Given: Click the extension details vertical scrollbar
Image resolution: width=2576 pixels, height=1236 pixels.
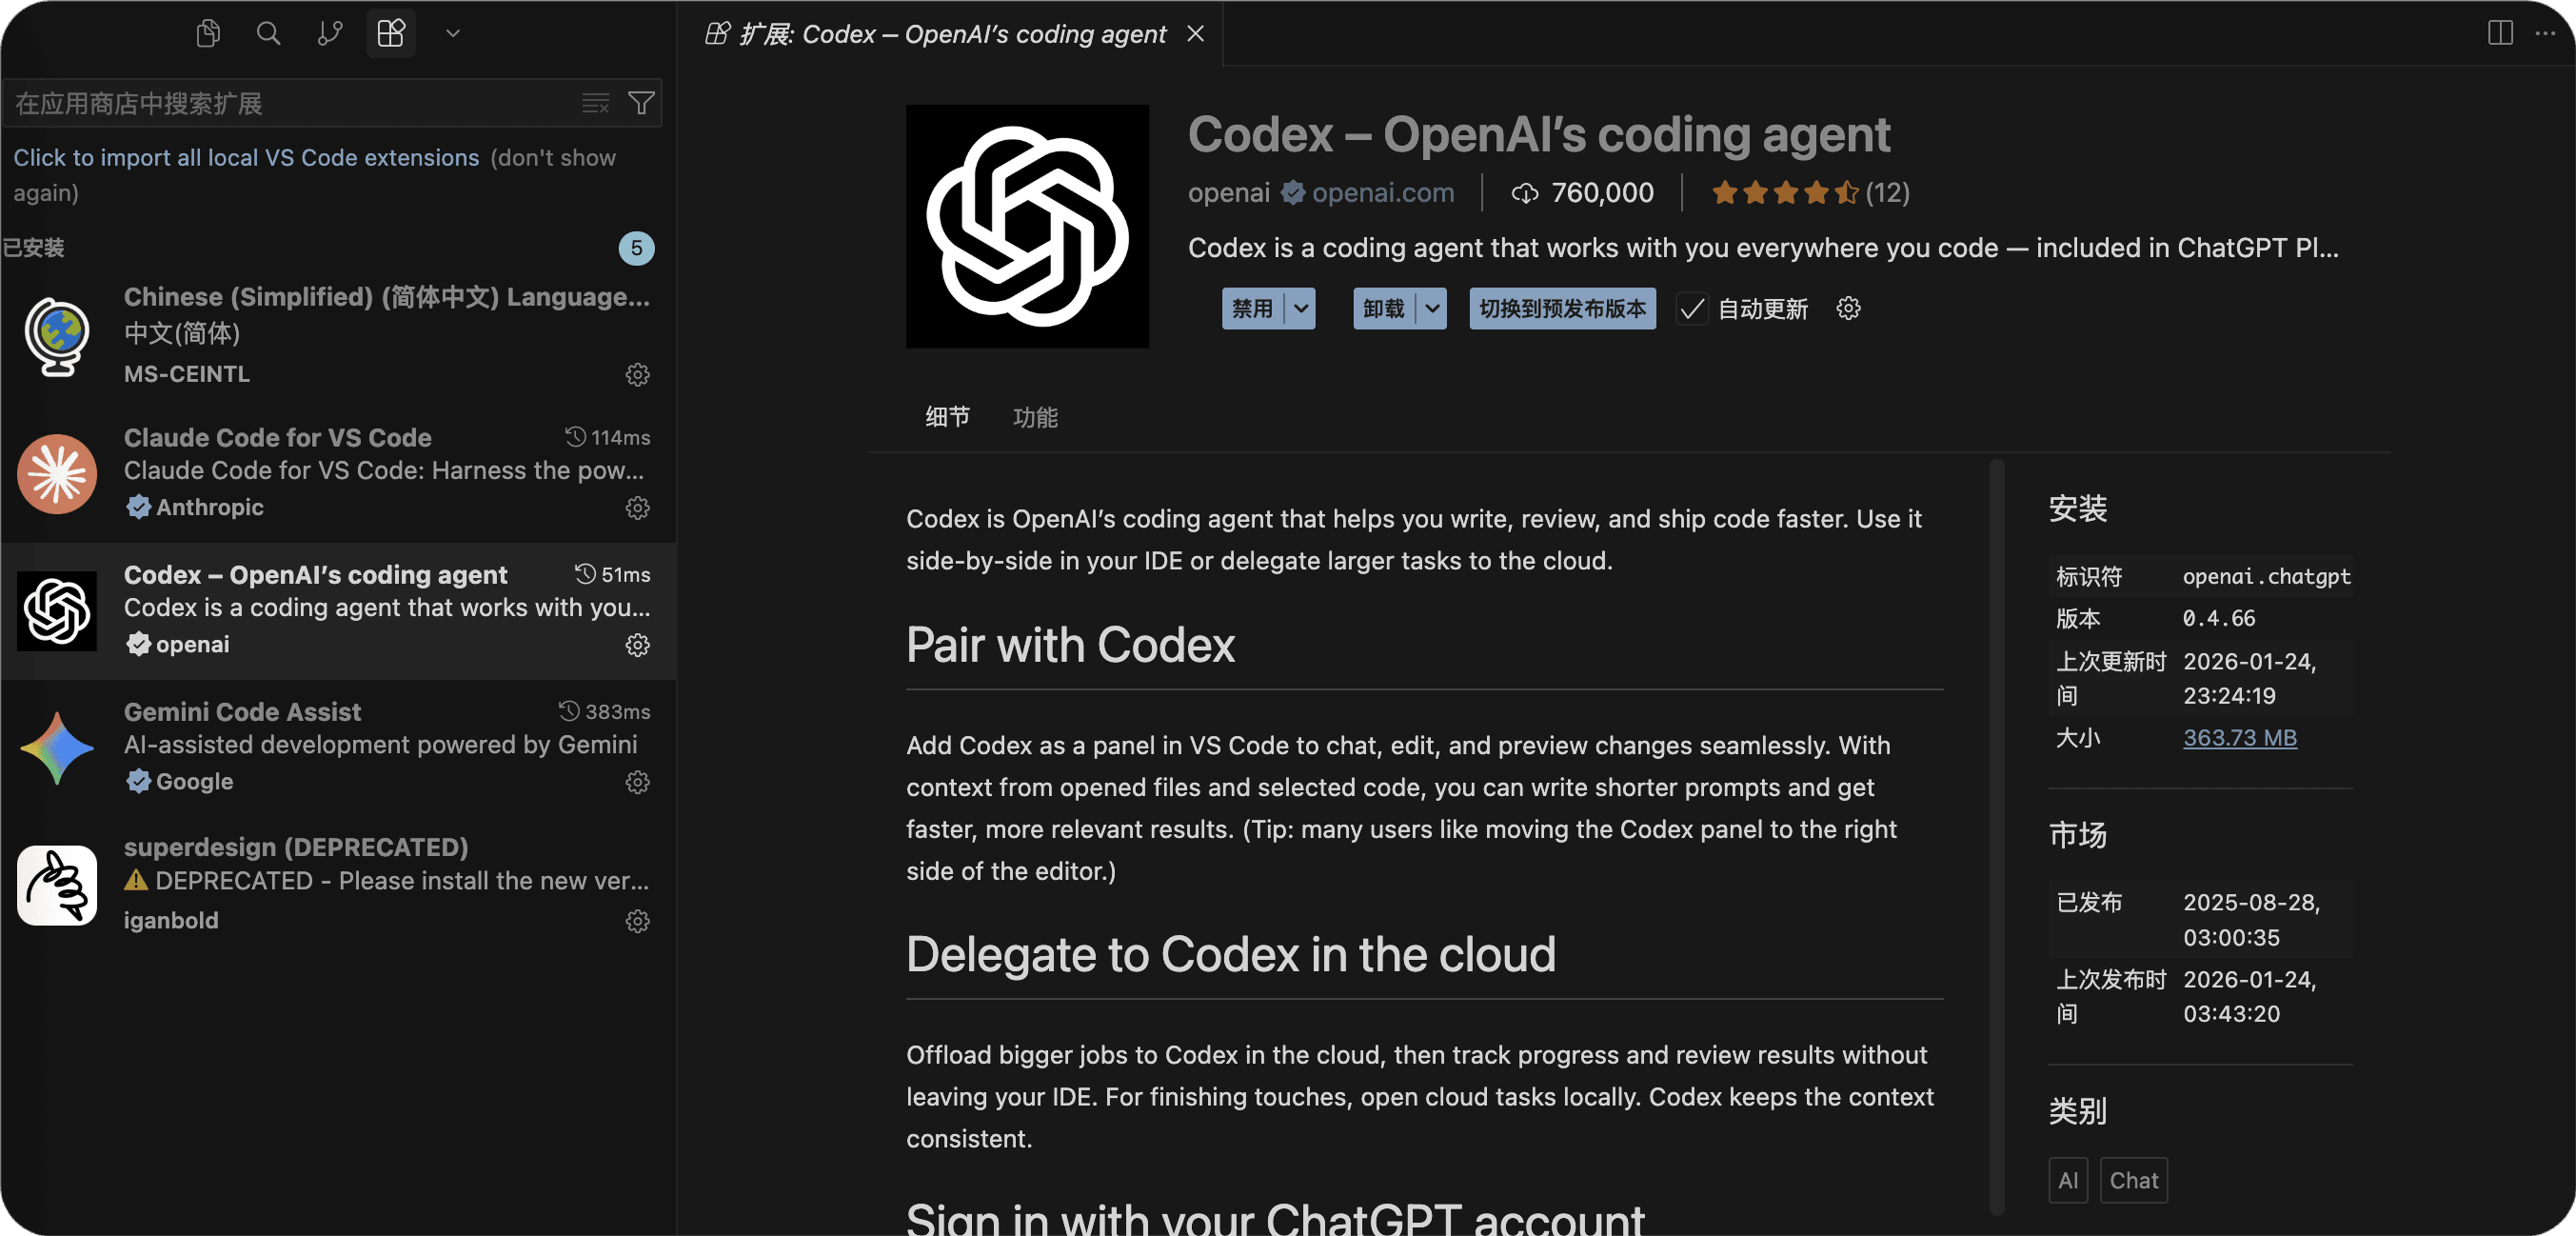Looking at the screenshot, I should [1996, 836].
